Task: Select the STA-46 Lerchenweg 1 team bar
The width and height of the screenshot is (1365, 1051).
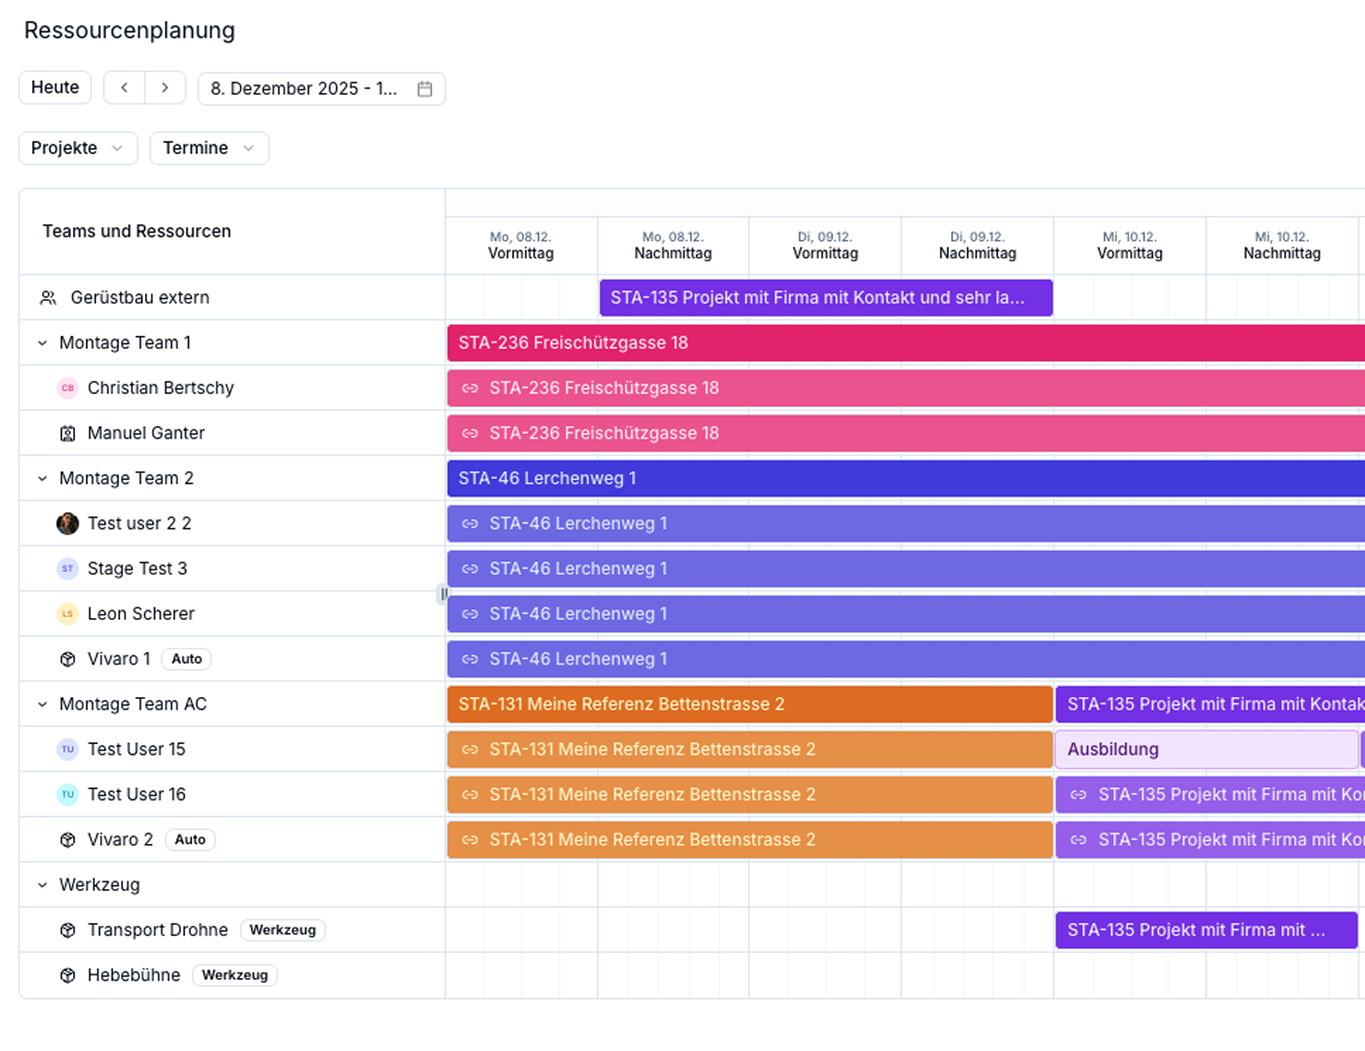Action: coord(900,478)
